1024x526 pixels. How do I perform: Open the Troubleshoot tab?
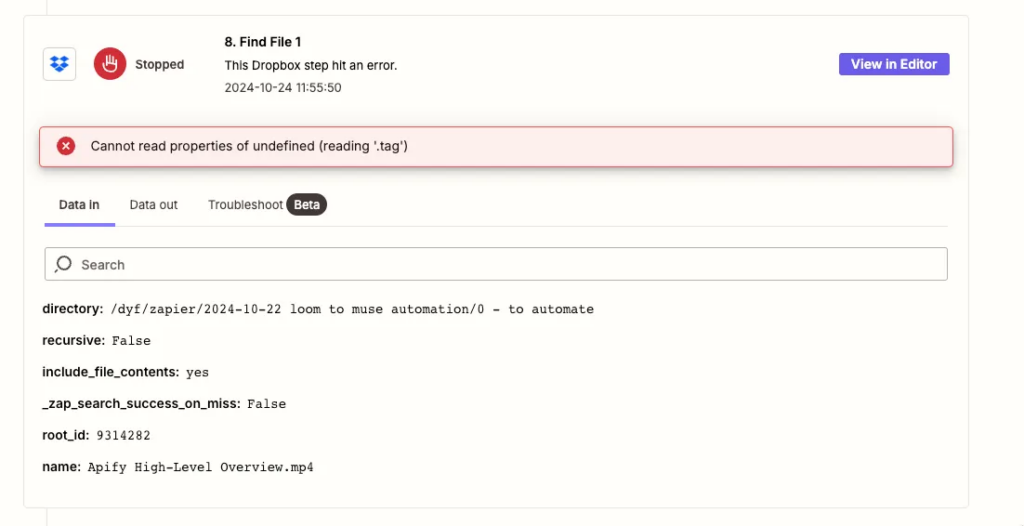(245, 205)
